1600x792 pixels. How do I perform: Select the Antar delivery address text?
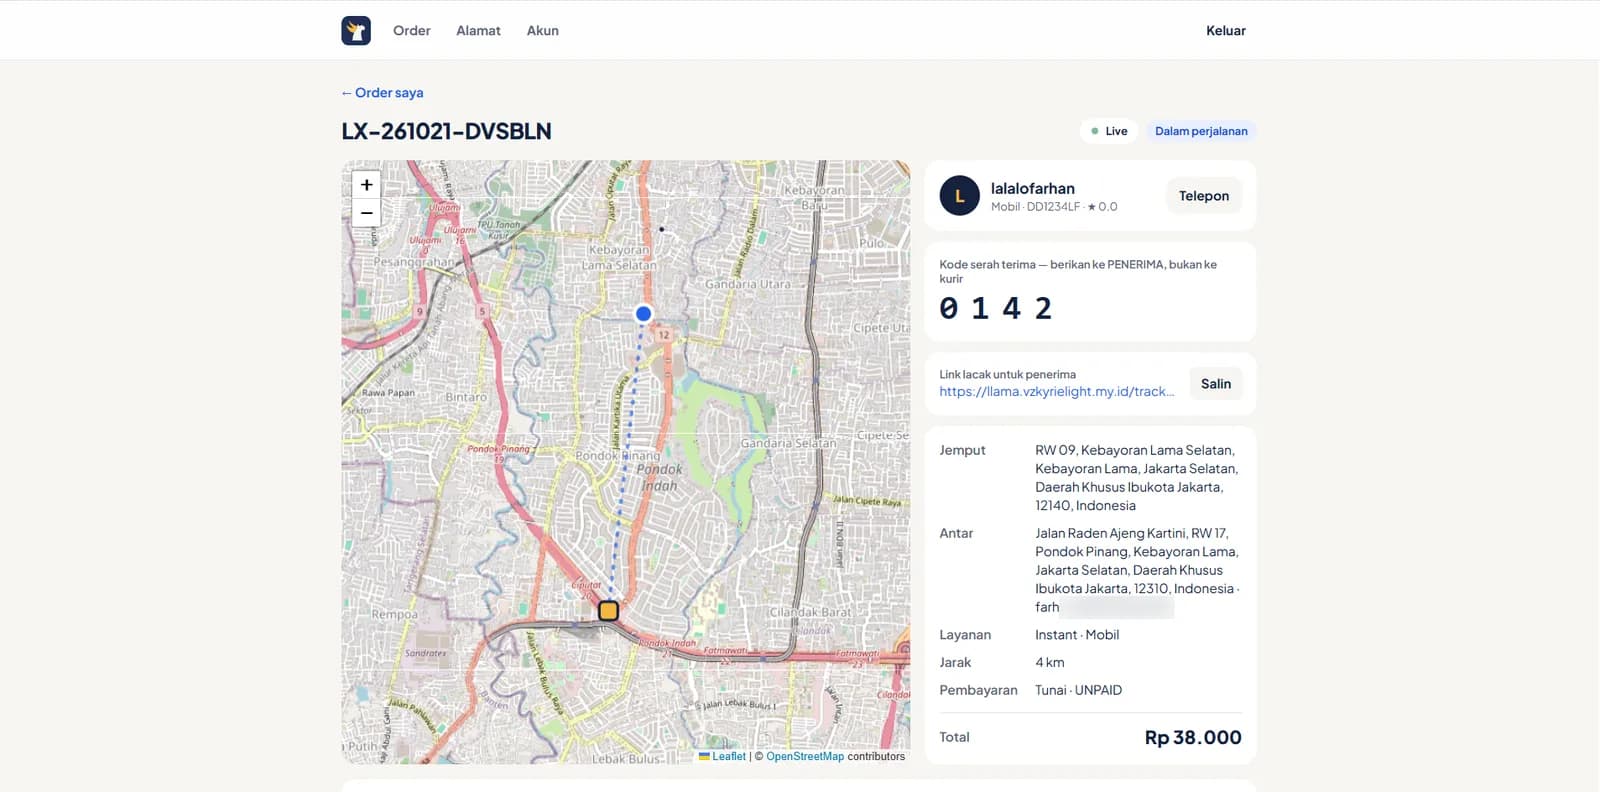(1137, 570)
